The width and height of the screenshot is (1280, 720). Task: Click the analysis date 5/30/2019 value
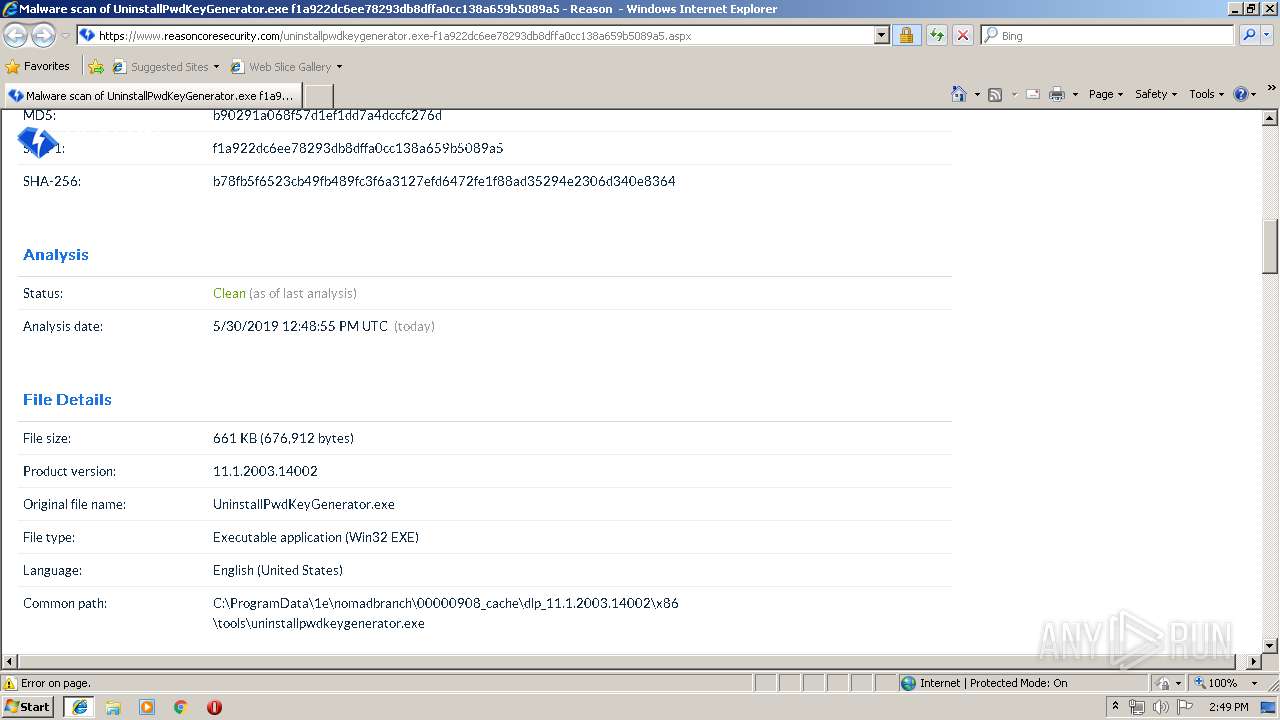point(300,326)
